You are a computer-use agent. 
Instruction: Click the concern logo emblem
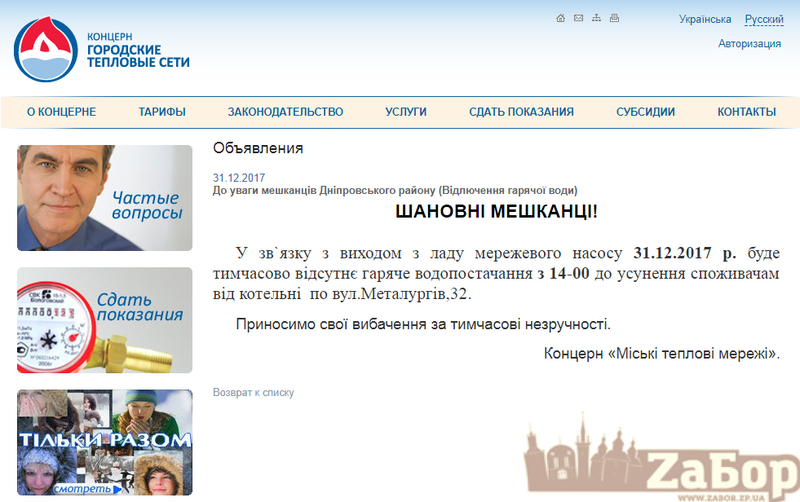point(46,49)
